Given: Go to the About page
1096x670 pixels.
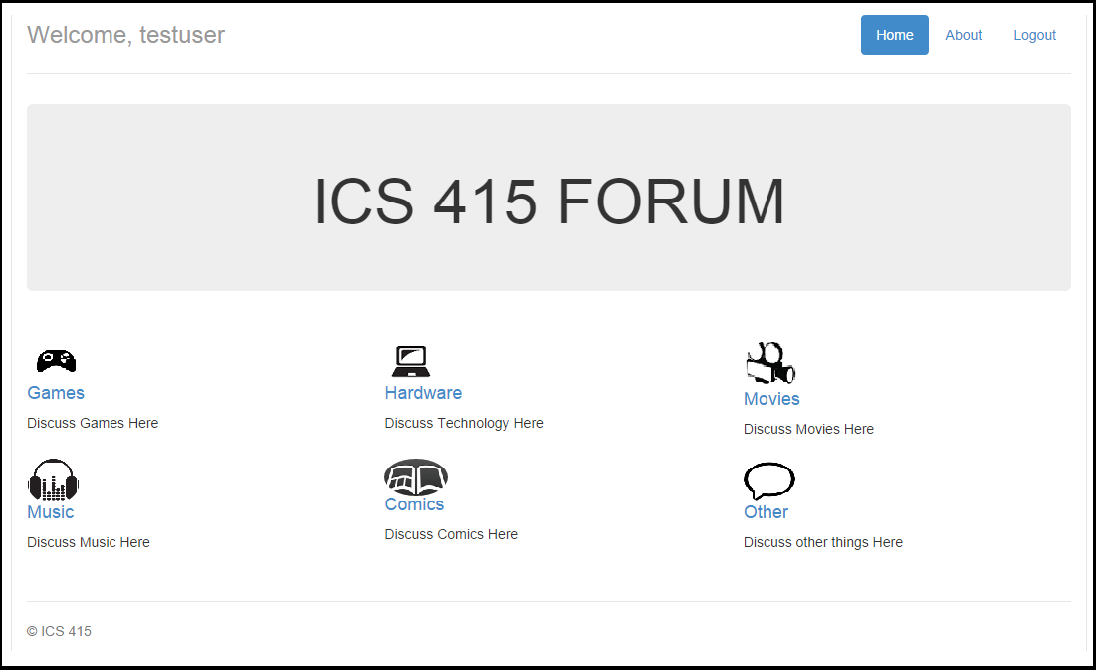Looking at the screenshot, I should (x=963, y=35).
